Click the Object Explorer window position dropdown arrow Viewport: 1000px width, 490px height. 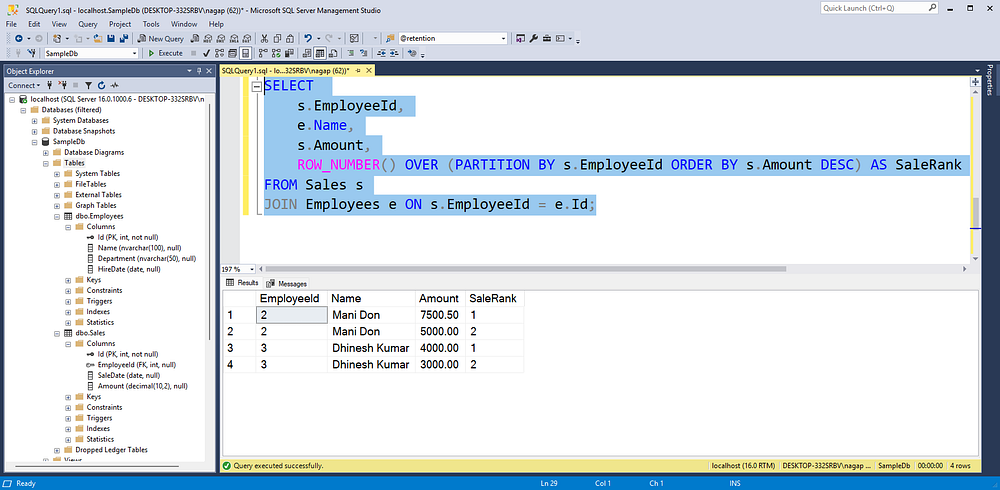click(x=189, y=71)
